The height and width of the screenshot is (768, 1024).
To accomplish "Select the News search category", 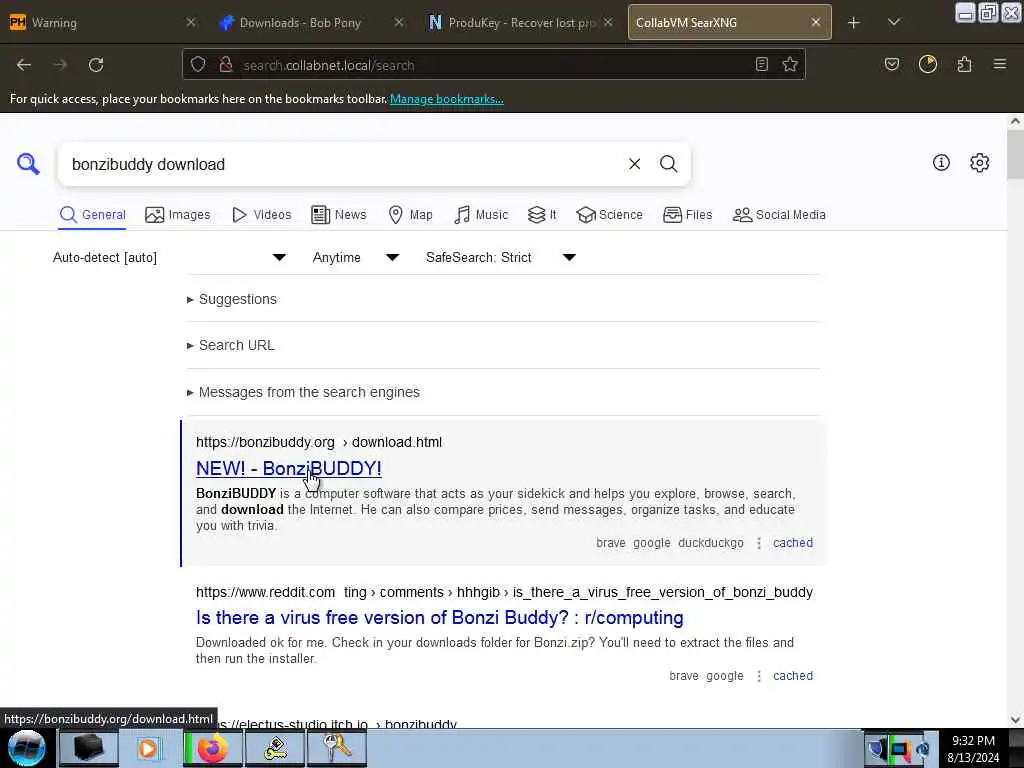I will coord(339,215).
